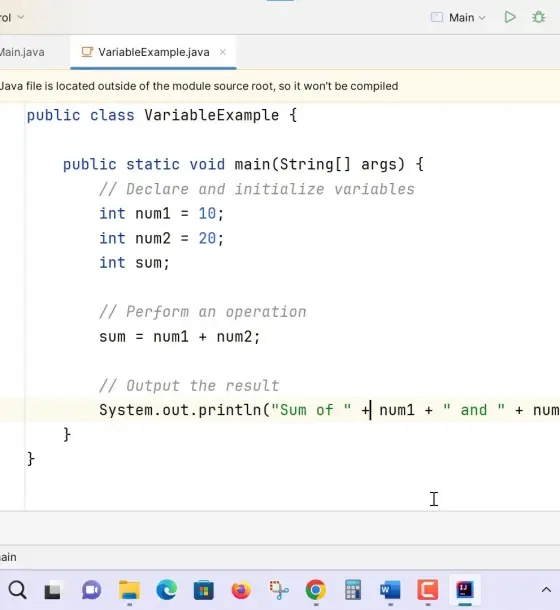Image resolution: width=560 pixels, height=610 pixels.
Task: Open Calculator from the taskbar
Action: pos(353,590)
